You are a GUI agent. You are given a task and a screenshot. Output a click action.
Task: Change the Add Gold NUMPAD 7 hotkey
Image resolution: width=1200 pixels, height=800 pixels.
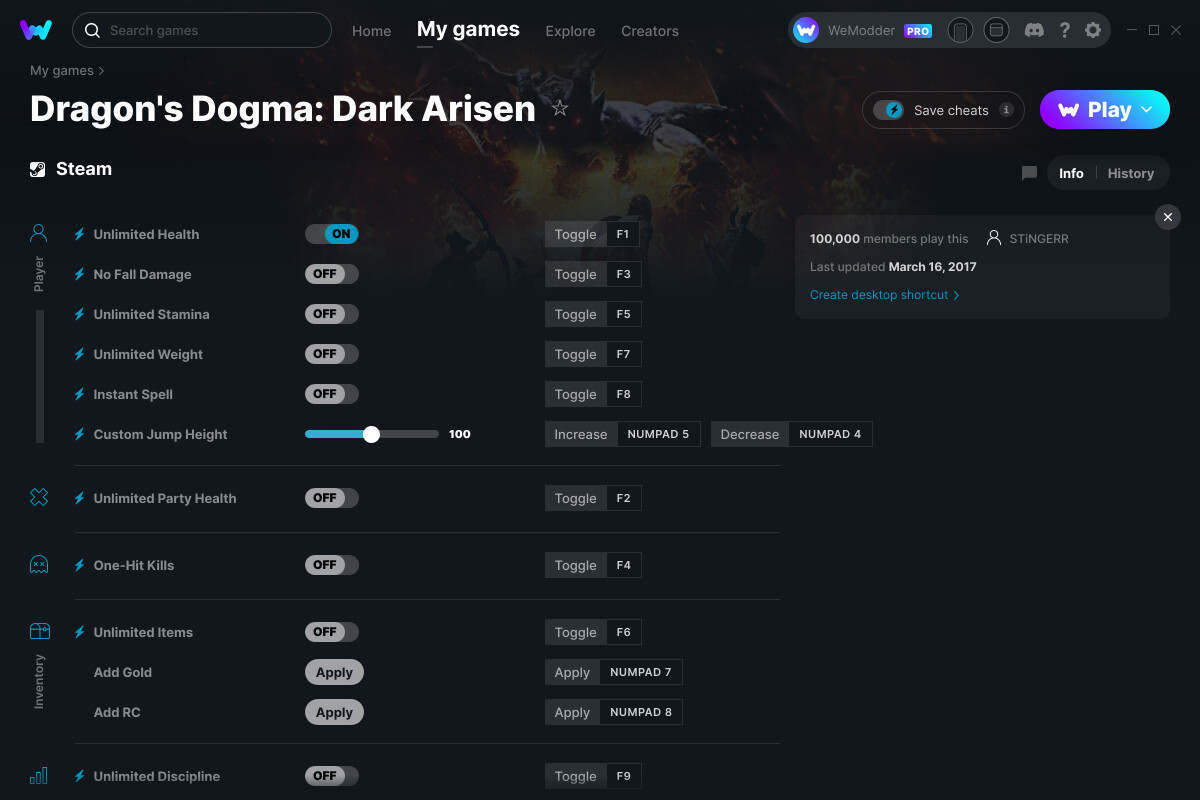click(641, 672)
